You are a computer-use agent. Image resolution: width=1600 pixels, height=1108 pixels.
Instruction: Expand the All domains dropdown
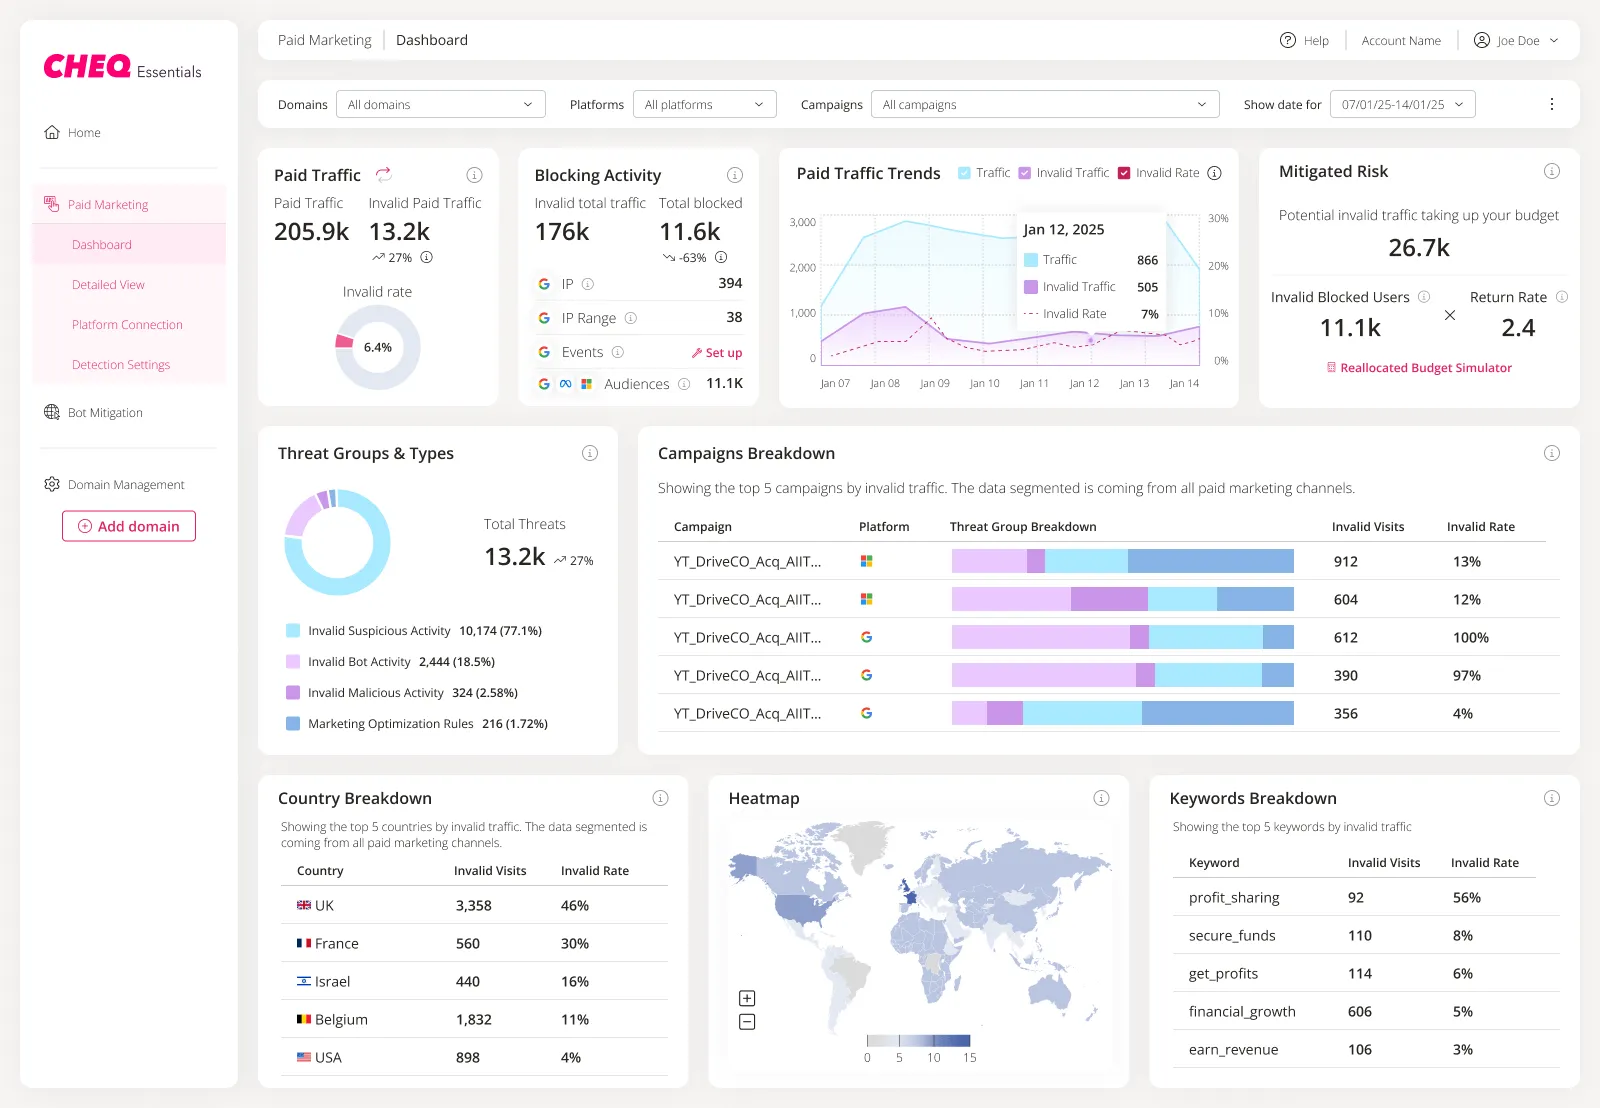(441, 104)
